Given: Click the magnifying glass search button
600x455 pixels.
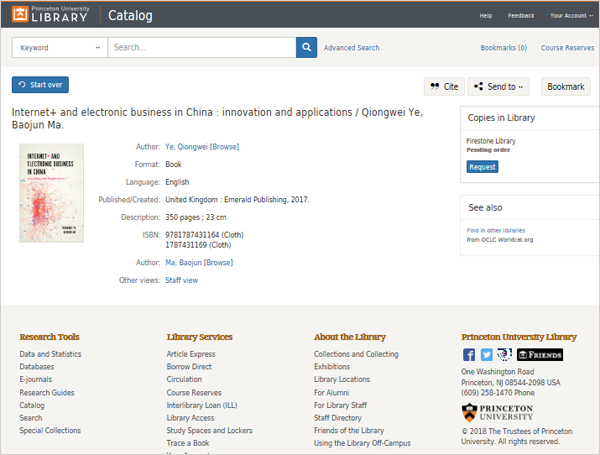Looking at the screenshot, I should (306, 47).
